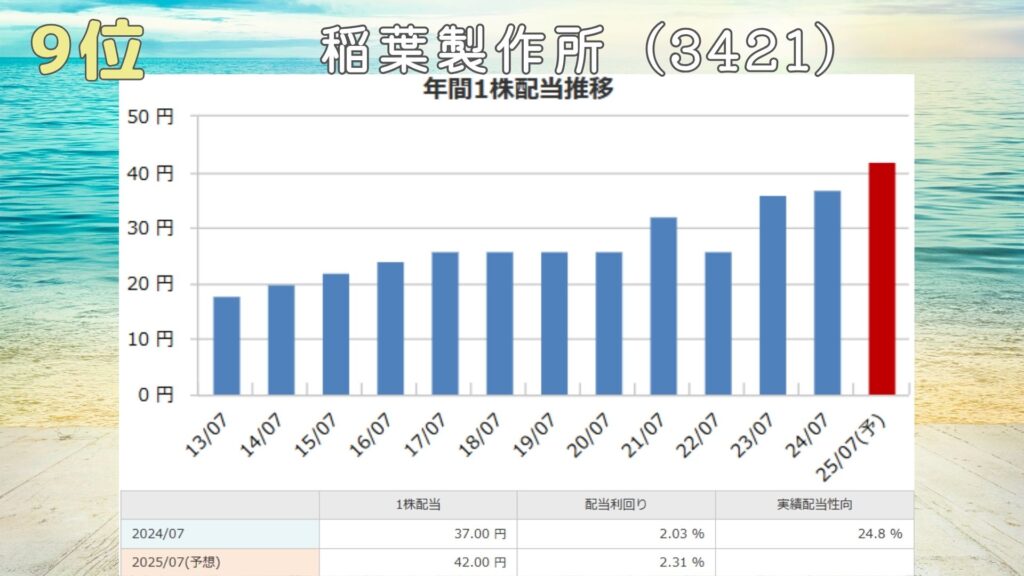Select the 1株配当 column header
Viewport: 1024px width, 576px height.
click(x=418, y=505)
